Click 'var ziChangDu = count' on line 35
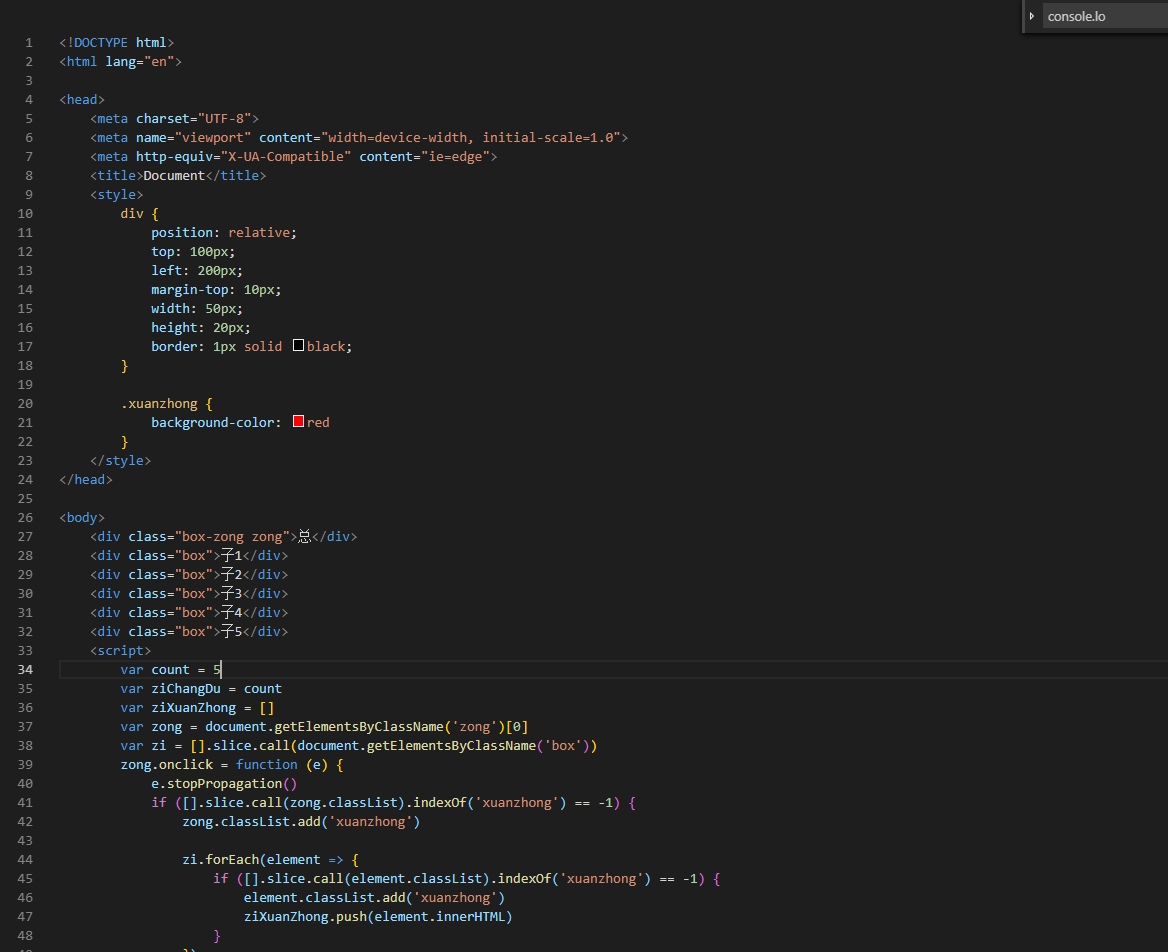The width and height of the screenshot is (1168, 952). point(201,689)
